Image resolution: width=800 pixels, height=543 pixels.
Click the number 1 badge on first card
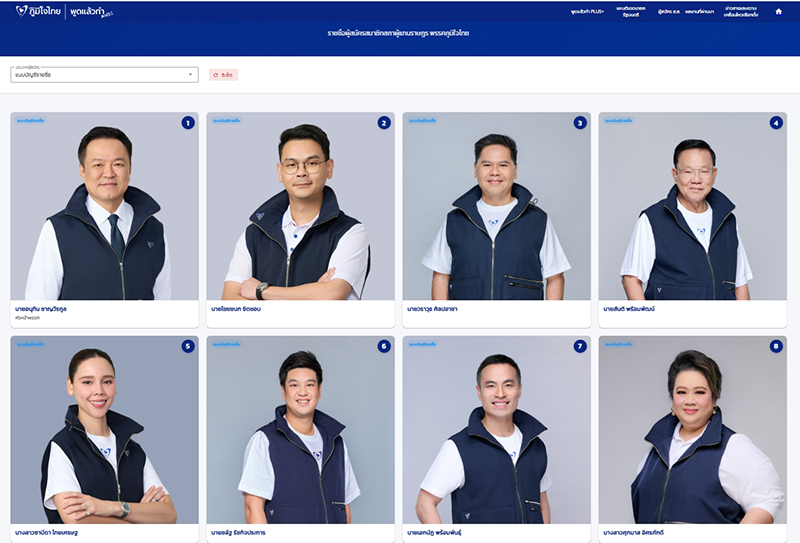(188, 123)
